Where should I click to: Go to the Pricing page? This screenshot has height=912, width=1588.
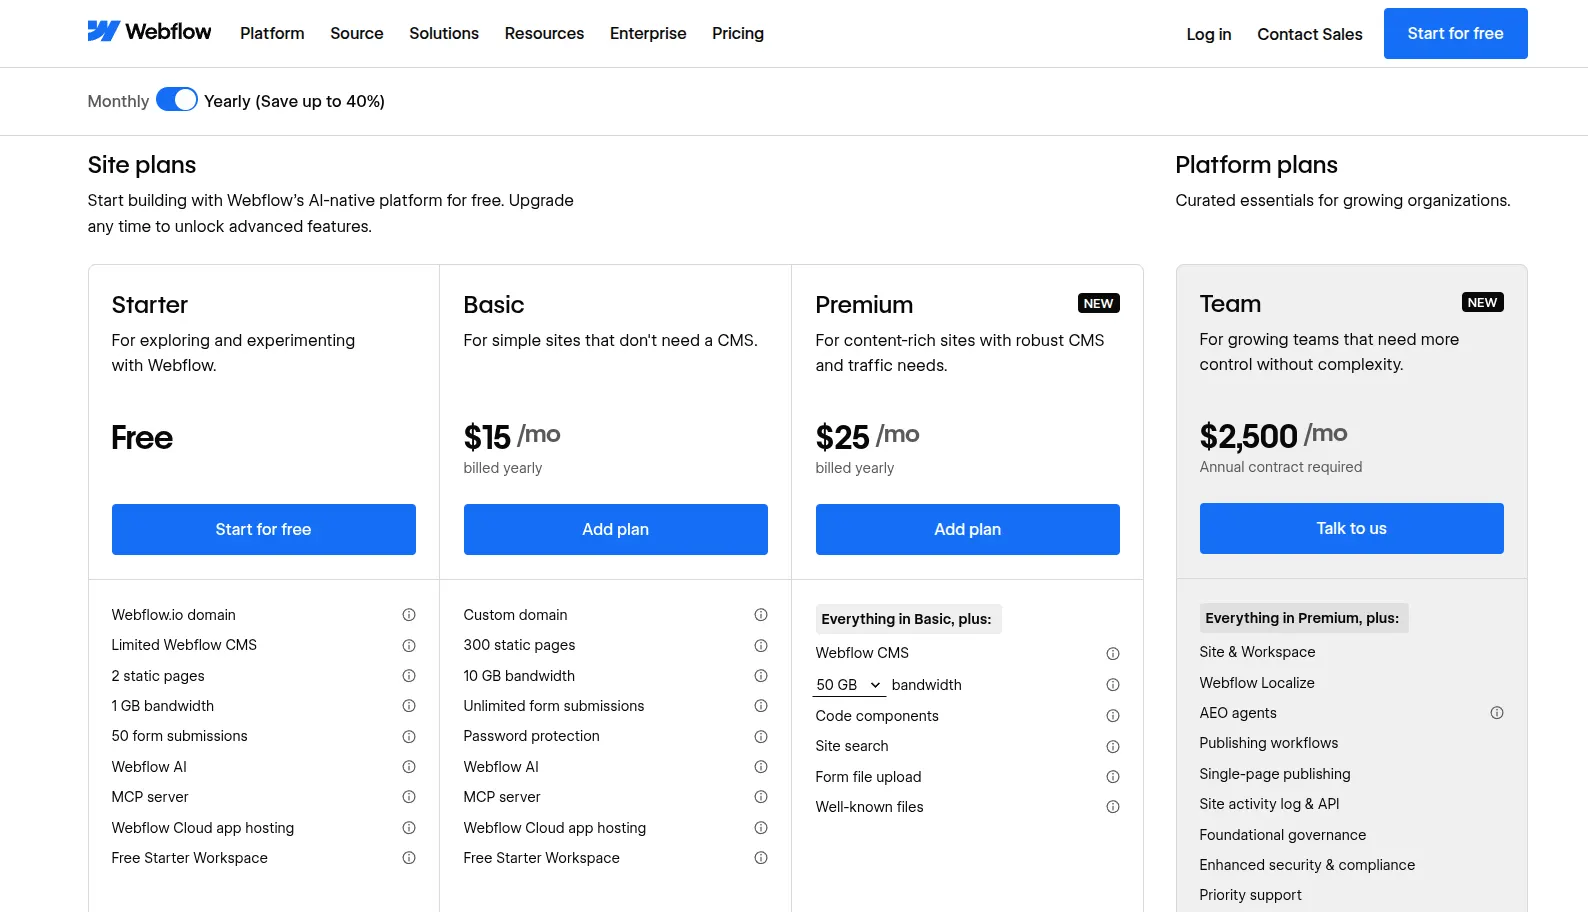(738, 33)
